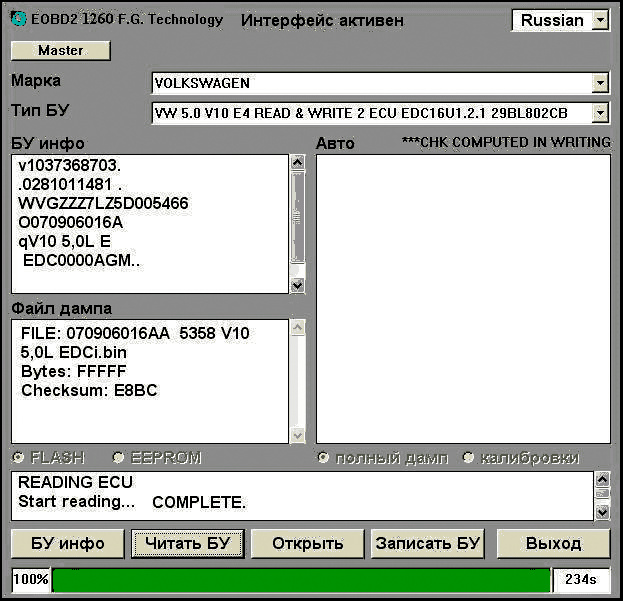Expand the VOLKSWAGEN brand dropdown arrow
The width and height of the screenshot is (623, 601).
tap(600, 83)
